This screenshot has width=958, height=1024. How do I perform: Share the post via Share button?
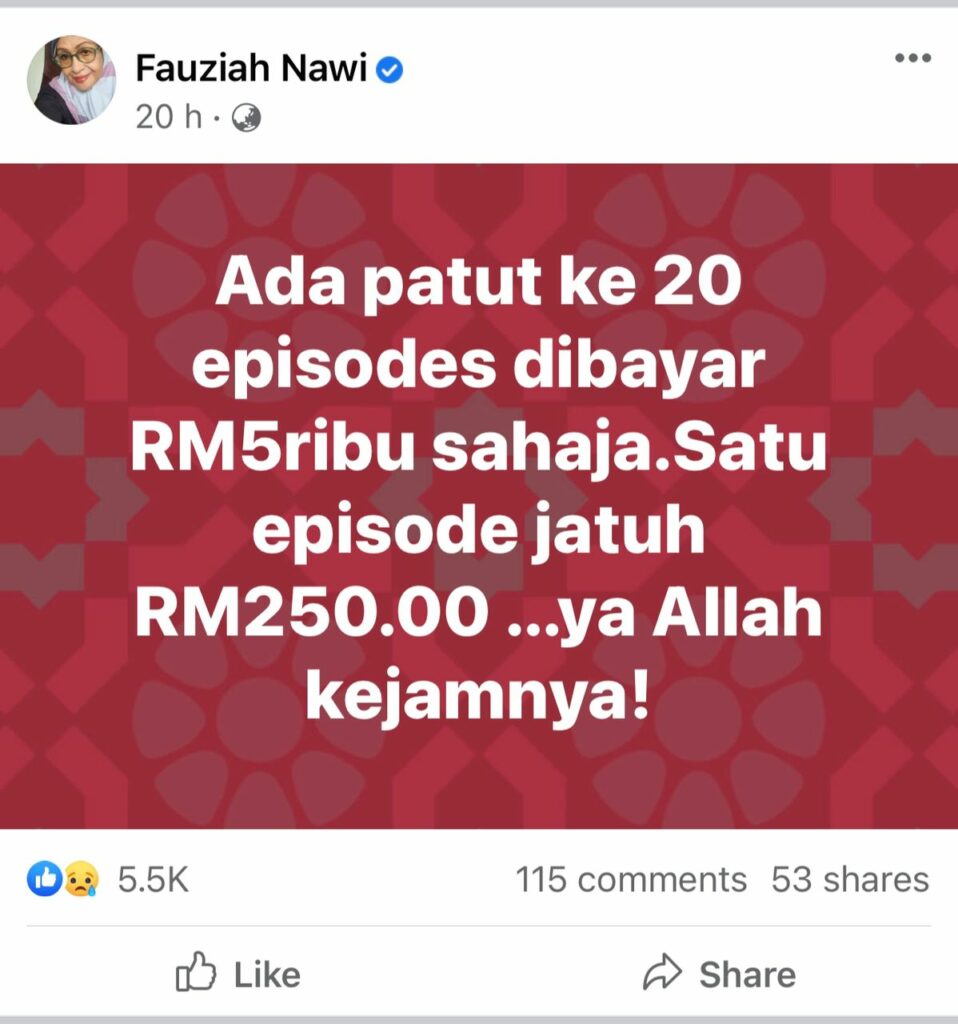tap(719, 973)
